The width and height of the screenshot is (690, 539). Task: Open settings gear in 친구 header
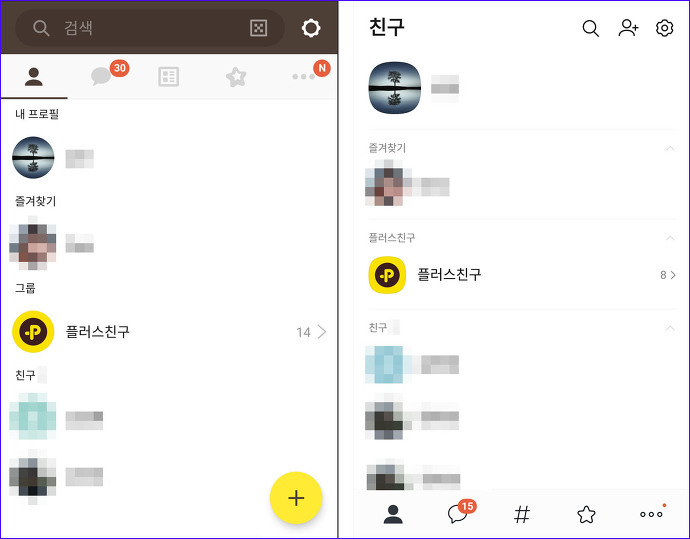(x=664, y=28)
